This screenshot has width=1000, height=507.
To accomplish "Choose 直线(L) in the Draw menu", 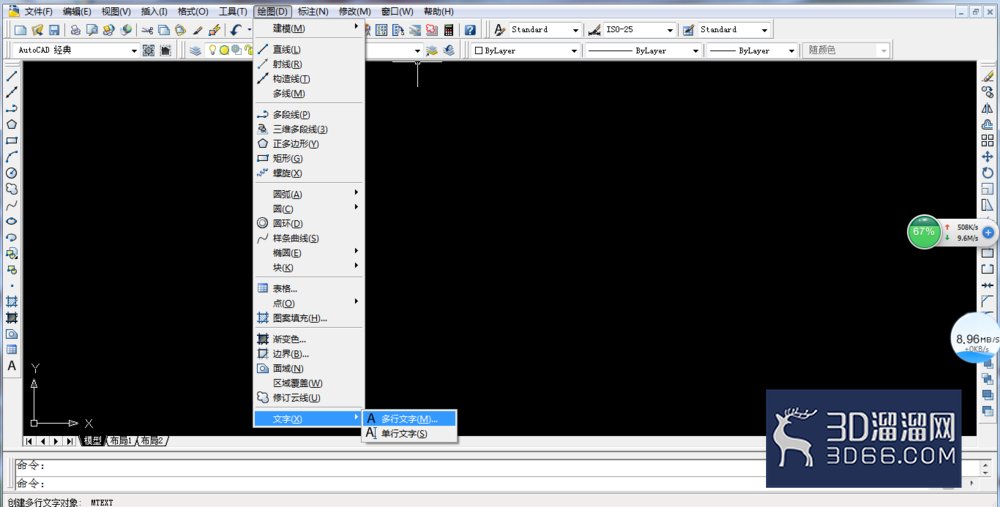I will pos(309,49).
